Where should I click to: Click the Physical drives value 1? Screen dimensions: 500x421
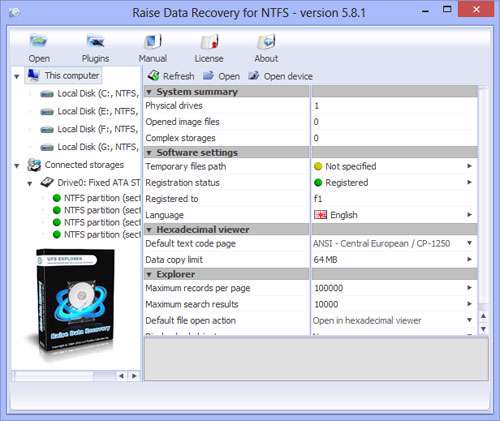pos(317,106)
